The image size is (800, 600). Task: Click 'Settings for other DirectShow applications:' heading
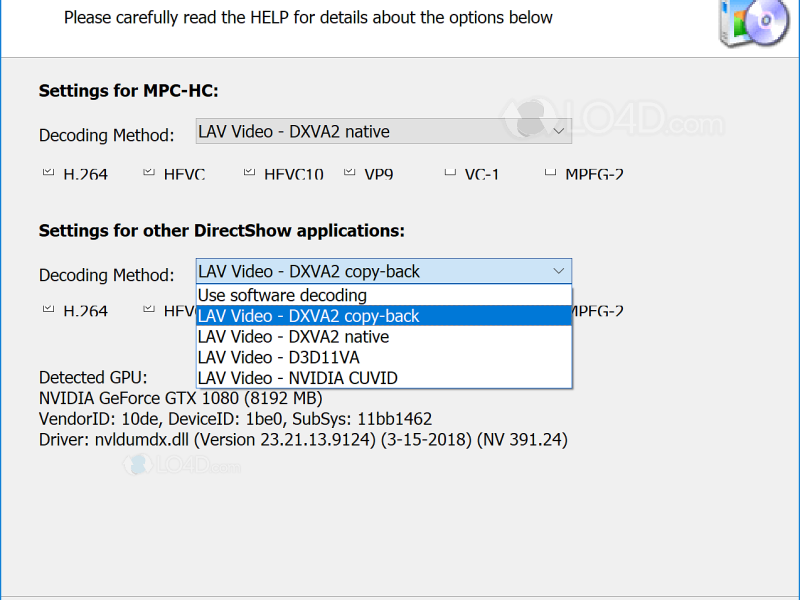tap(221, 231)
